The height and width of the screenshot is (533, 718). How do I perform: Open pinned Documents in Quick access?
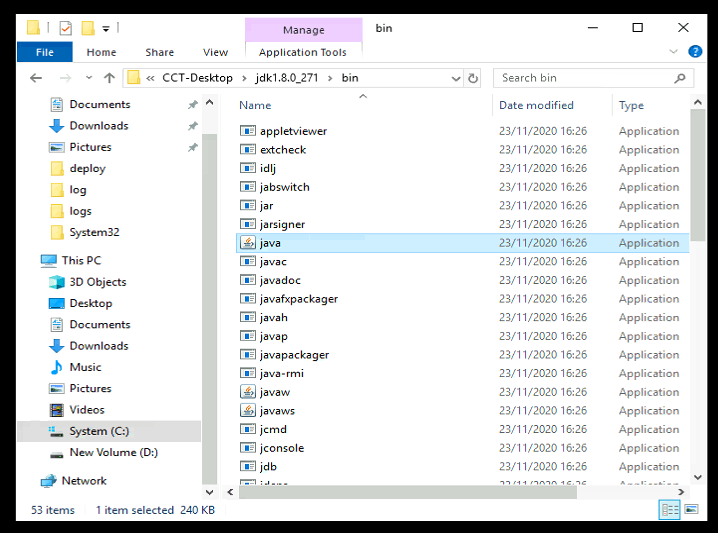tap(100, 104)
